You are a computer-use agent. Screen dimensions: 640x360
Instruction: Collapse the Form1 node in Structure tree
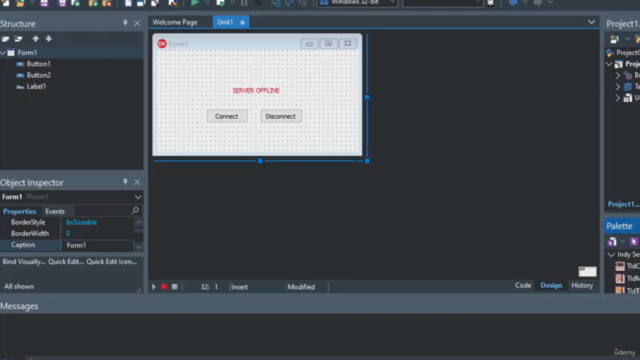tap(3, 53)
